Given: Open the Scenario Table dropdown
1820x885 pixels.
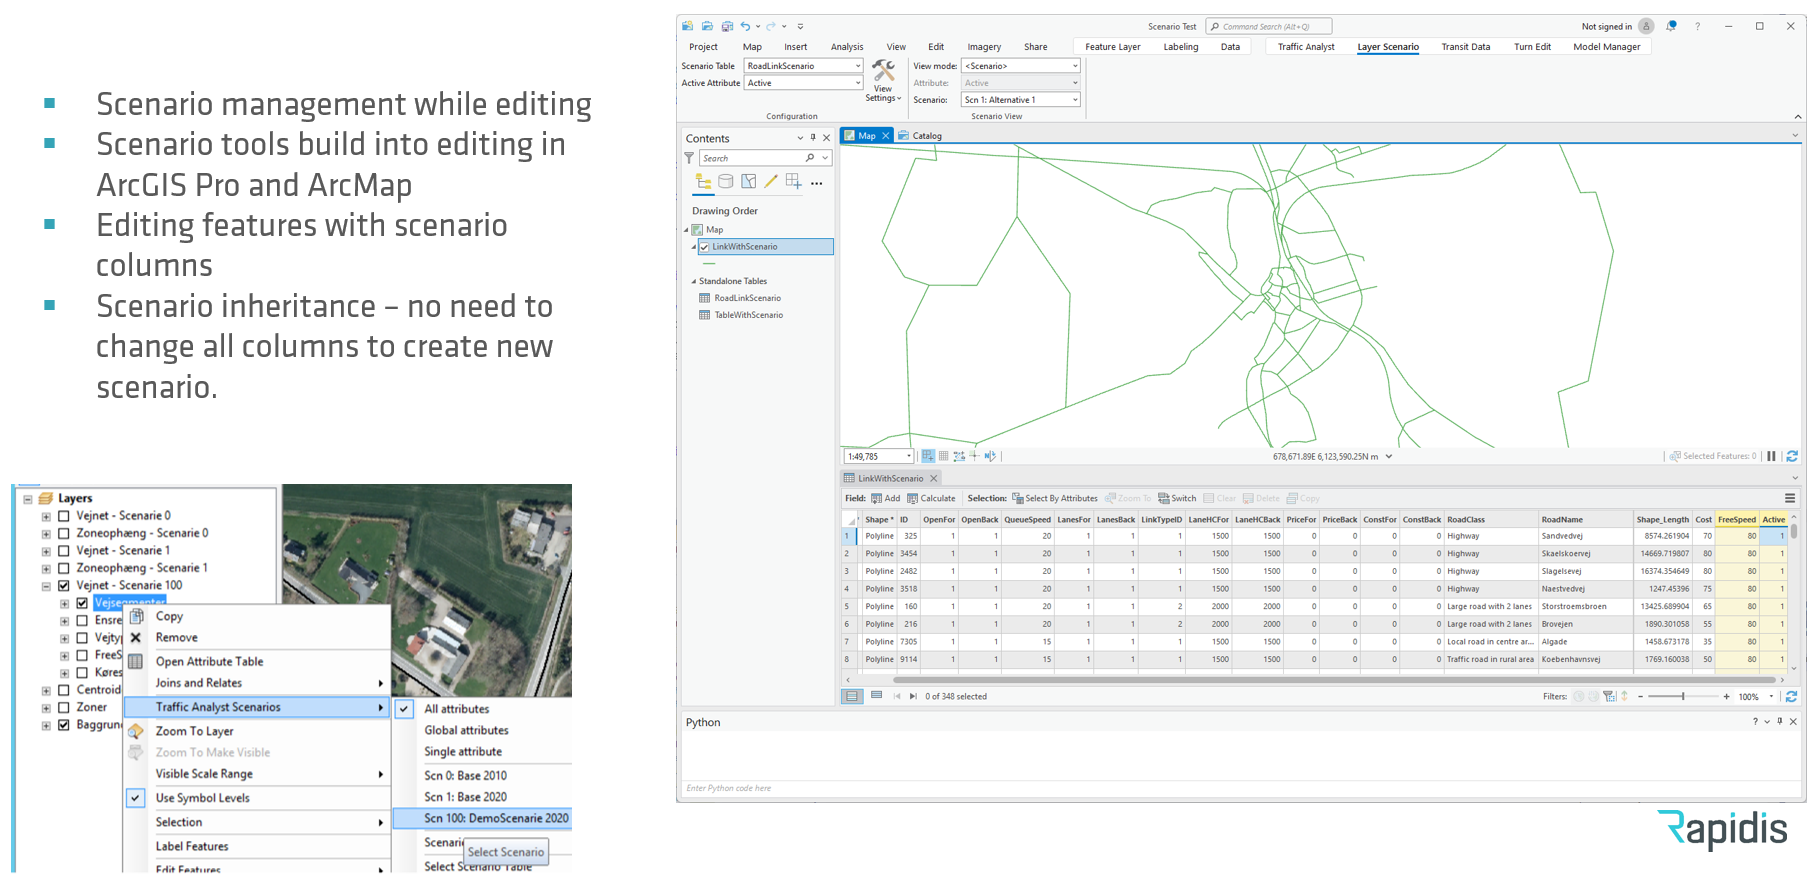Looking at the screenshot, I should [857, 66].
